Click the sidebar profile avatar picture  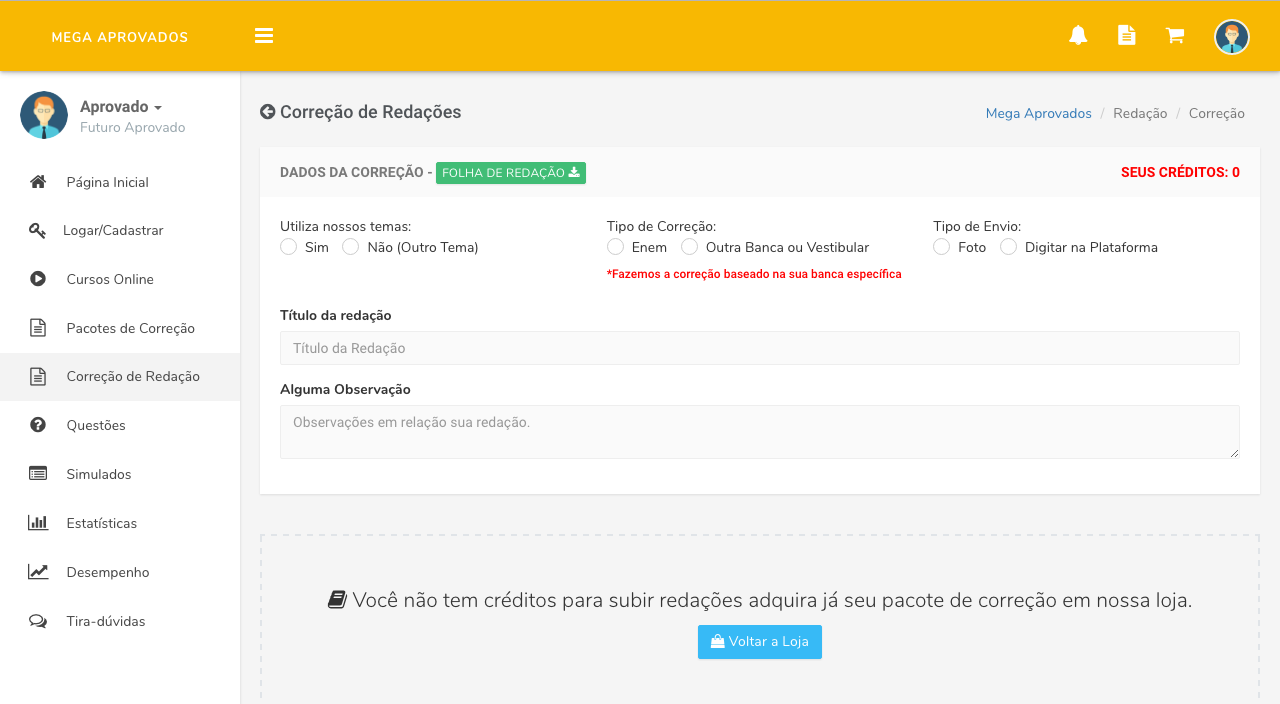(44, 115)
